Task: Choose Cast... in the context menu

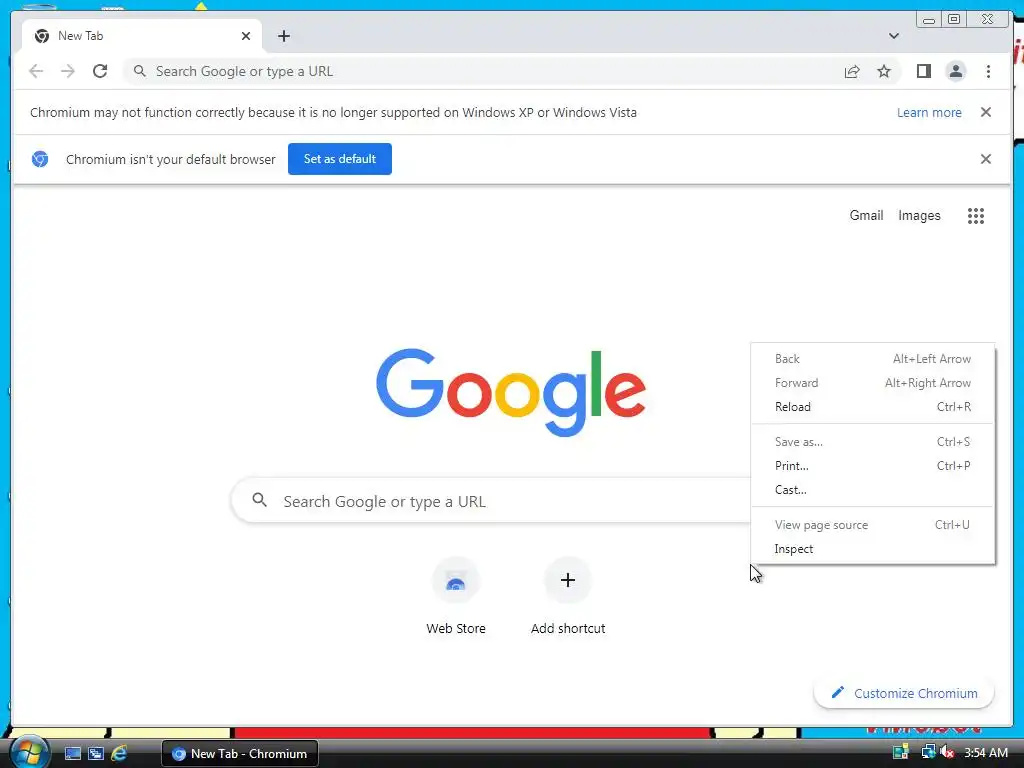Action: (x=872, y=490)
